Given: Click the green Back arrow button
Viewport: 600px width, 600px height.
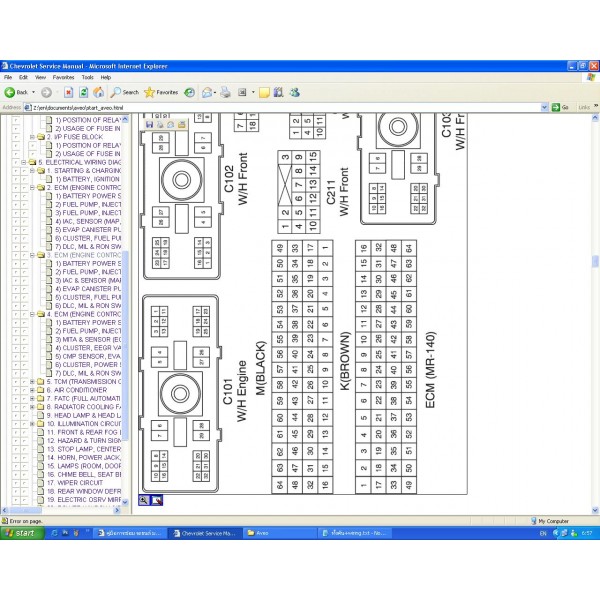Looking at the screenshot, I should [x=10, y=92].
